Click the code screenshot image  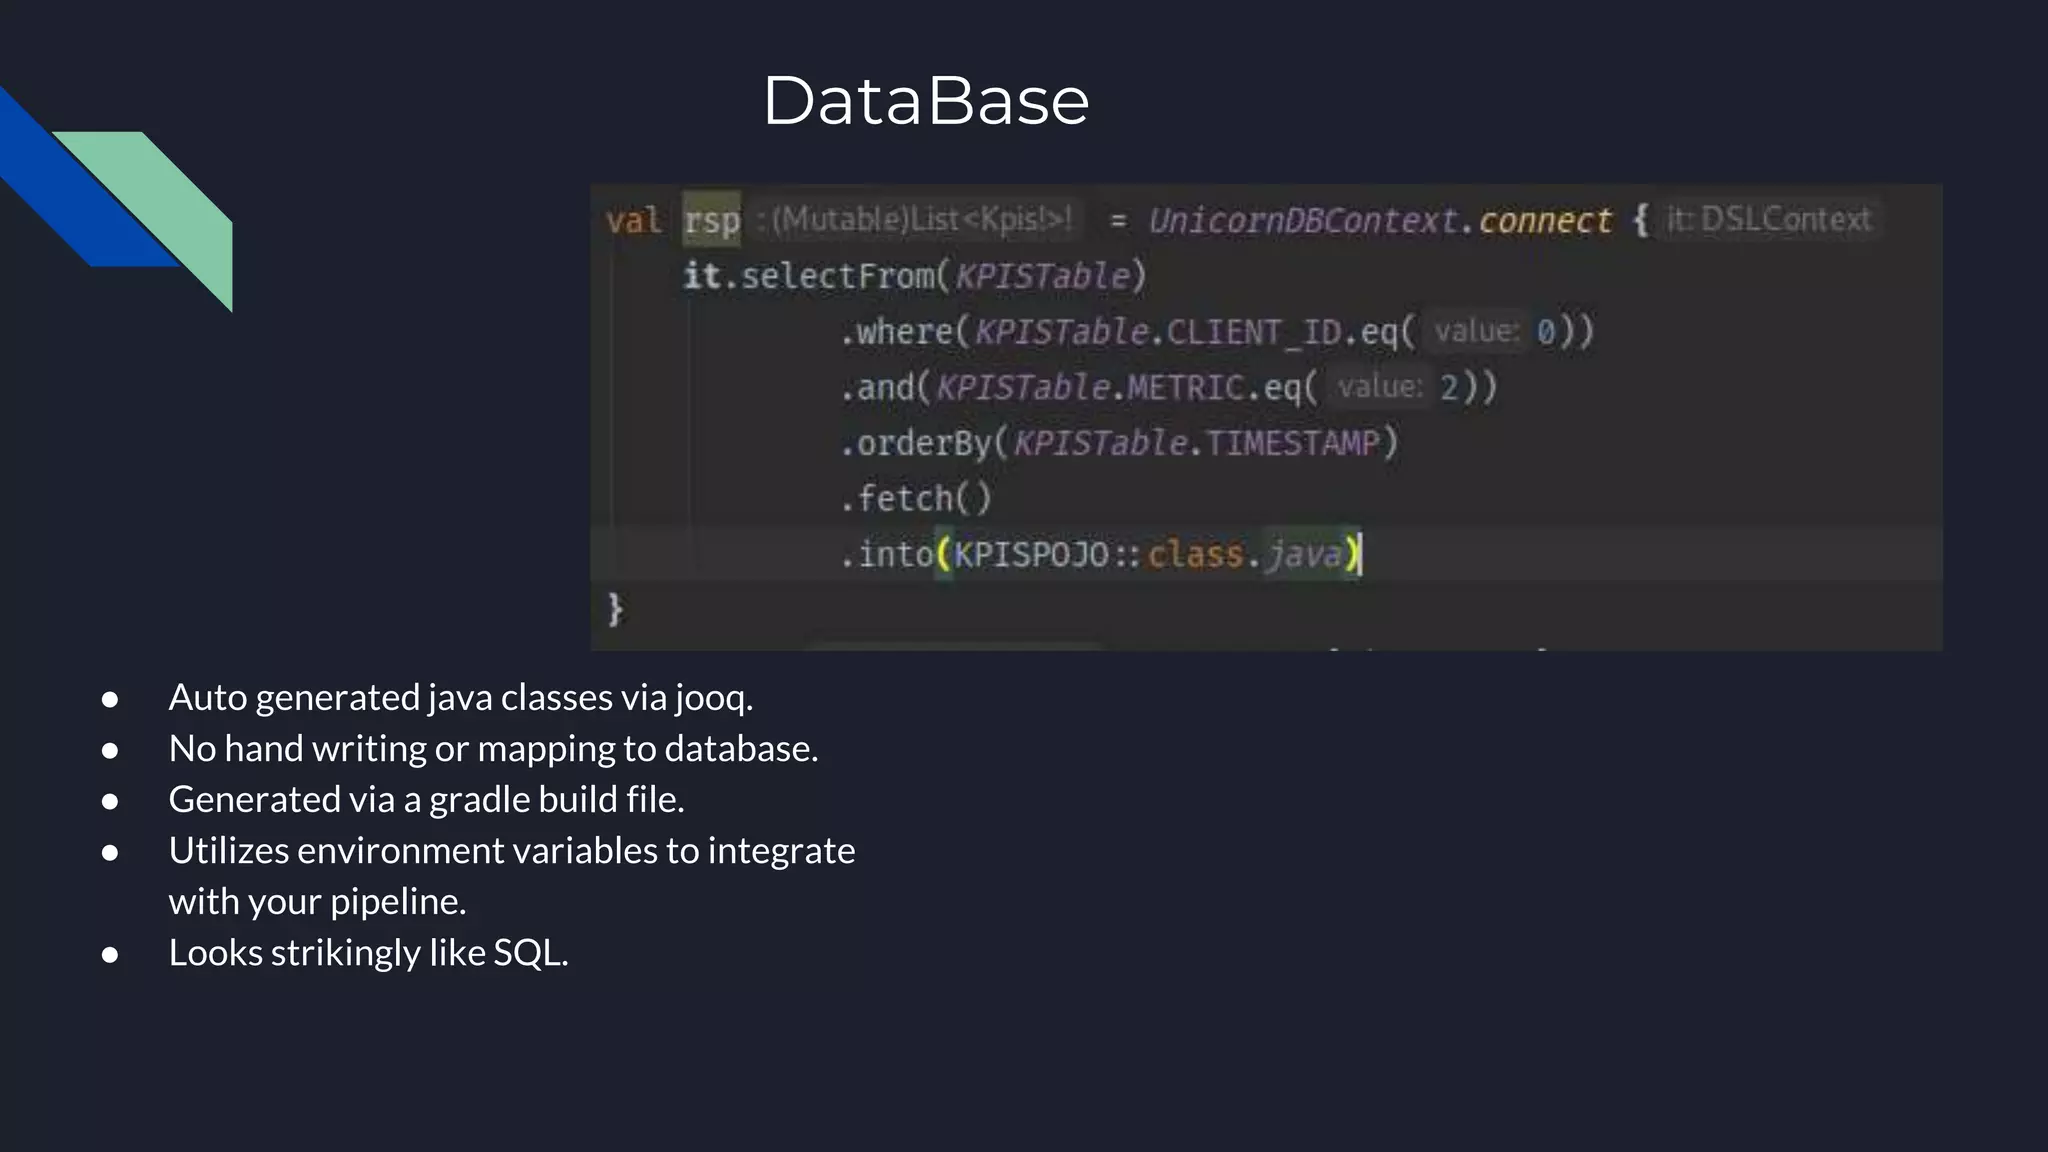[x=1266, y=417]
